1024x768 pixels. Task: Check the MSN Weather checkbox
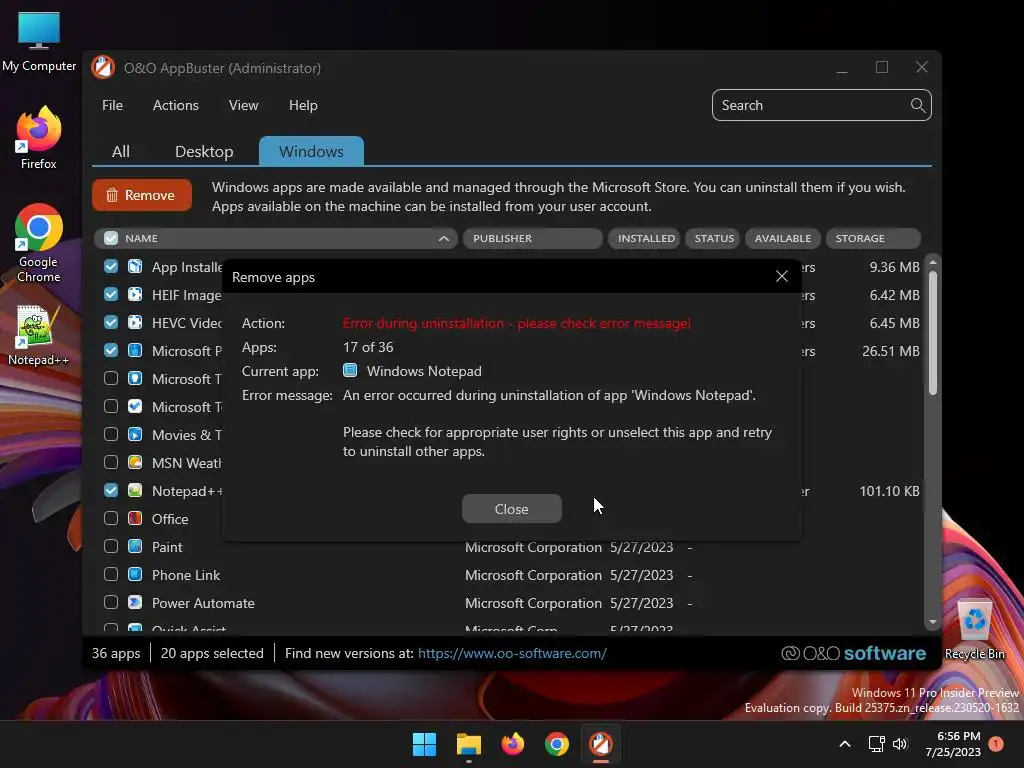[111, 462]
